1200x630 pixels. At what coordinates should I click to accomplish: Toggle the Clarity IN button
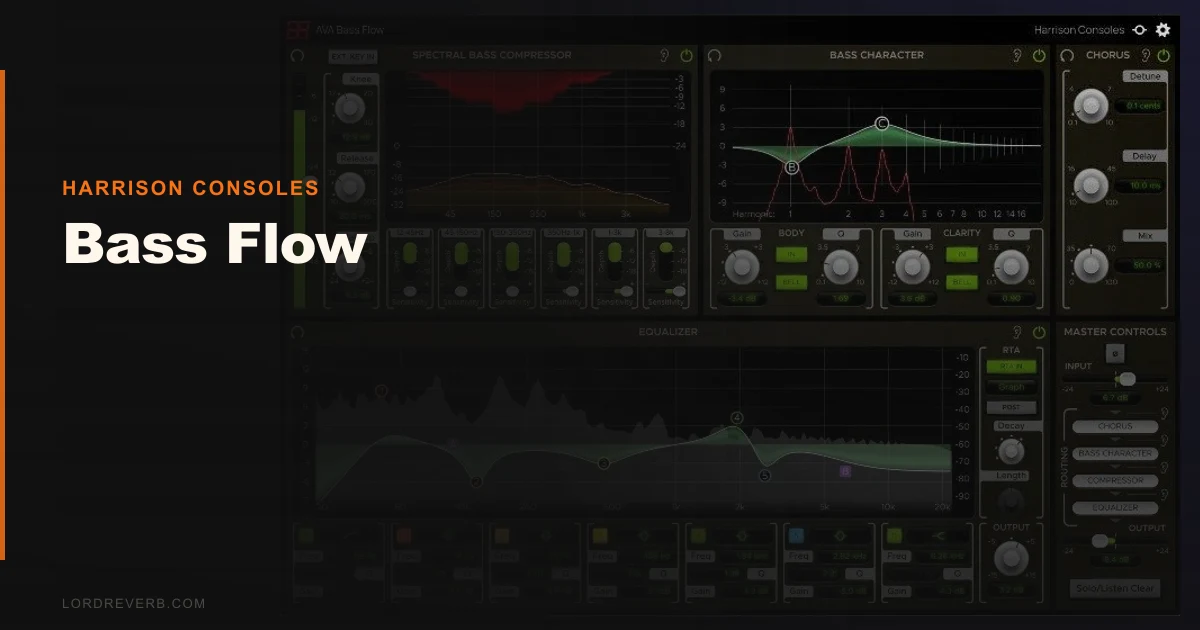(962, 255)
